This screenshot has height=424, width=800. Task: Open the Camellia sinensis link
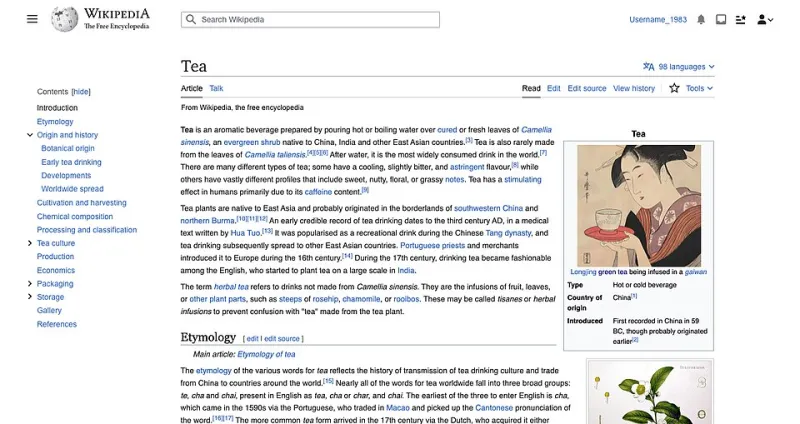(536, 130)
